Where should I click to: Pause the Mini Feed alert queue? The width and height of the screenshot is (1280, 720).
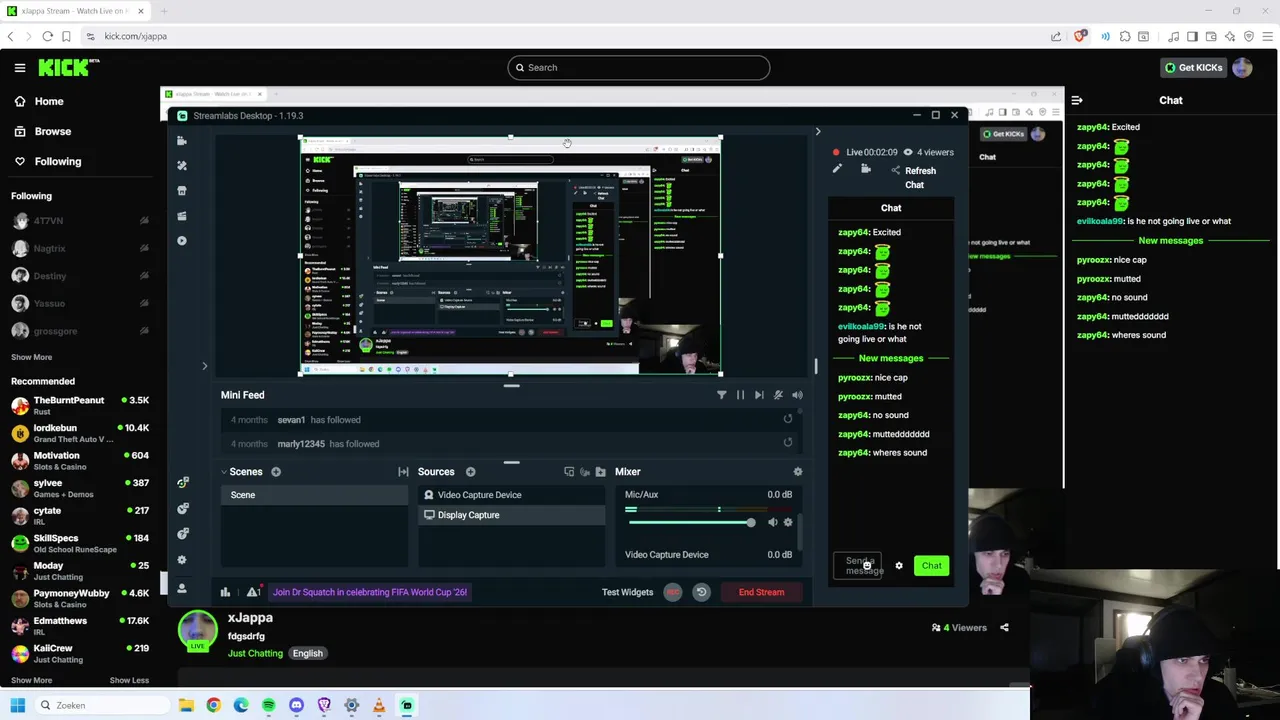pos(740,395)
